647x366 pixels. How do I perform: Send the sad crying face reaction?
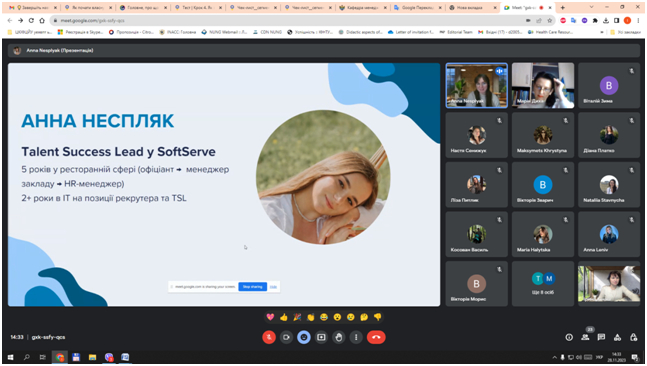[x=351, y=317]
